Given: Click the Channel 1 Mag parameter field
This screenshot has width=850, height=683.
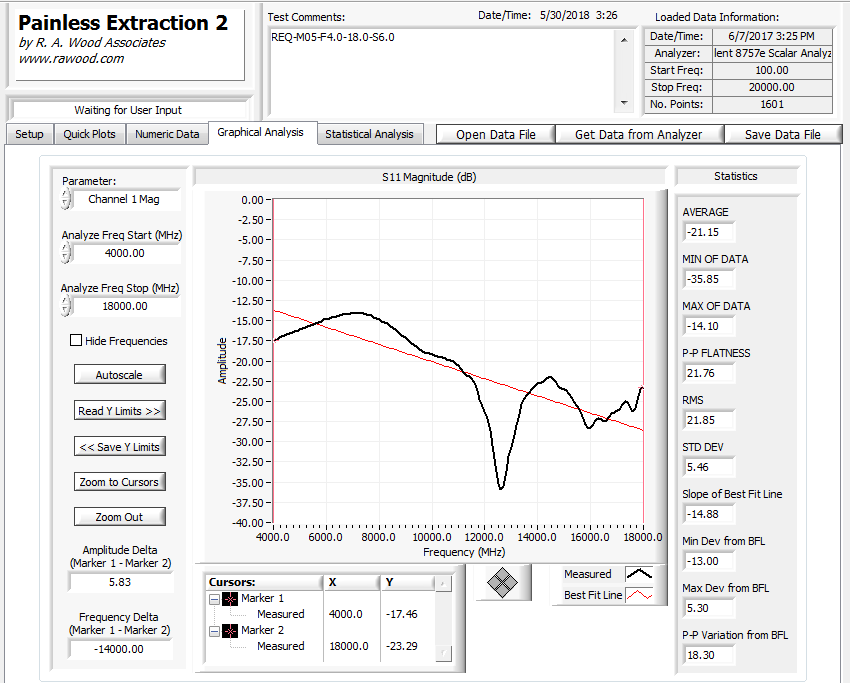Looking at the screenshot, I should click(x=125, y=199).
